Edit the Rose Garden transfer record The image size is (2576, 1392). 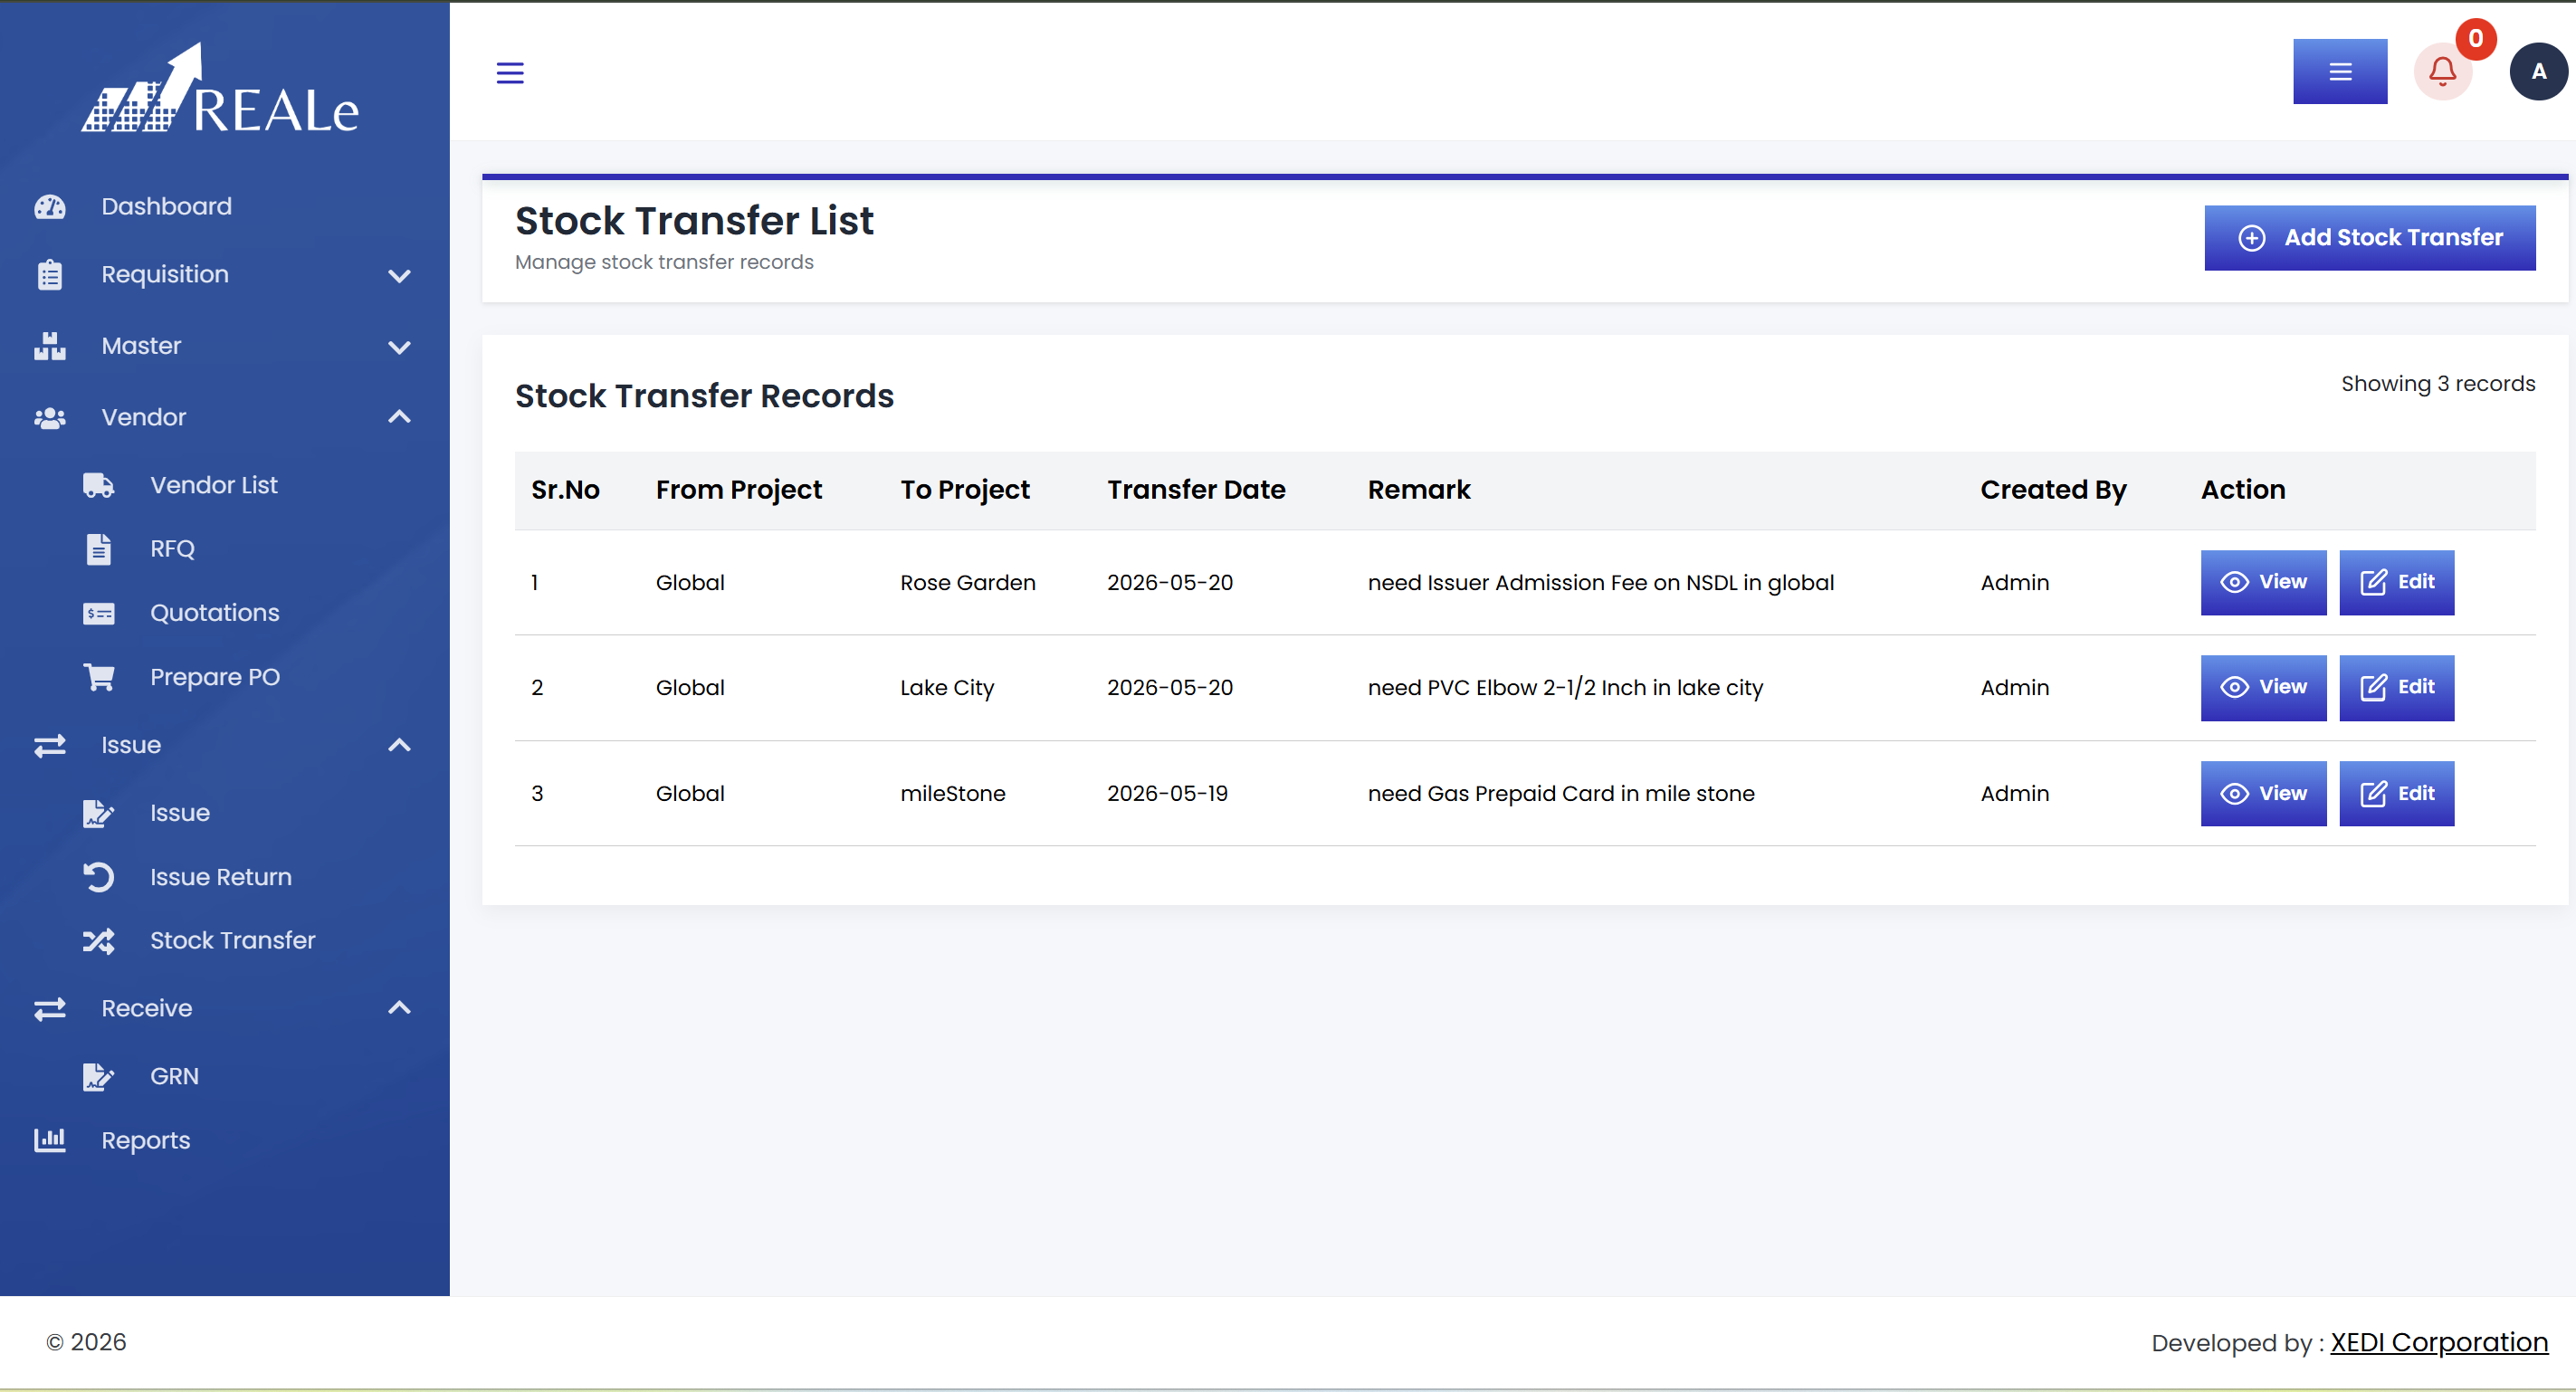(x=2396, y=582)
